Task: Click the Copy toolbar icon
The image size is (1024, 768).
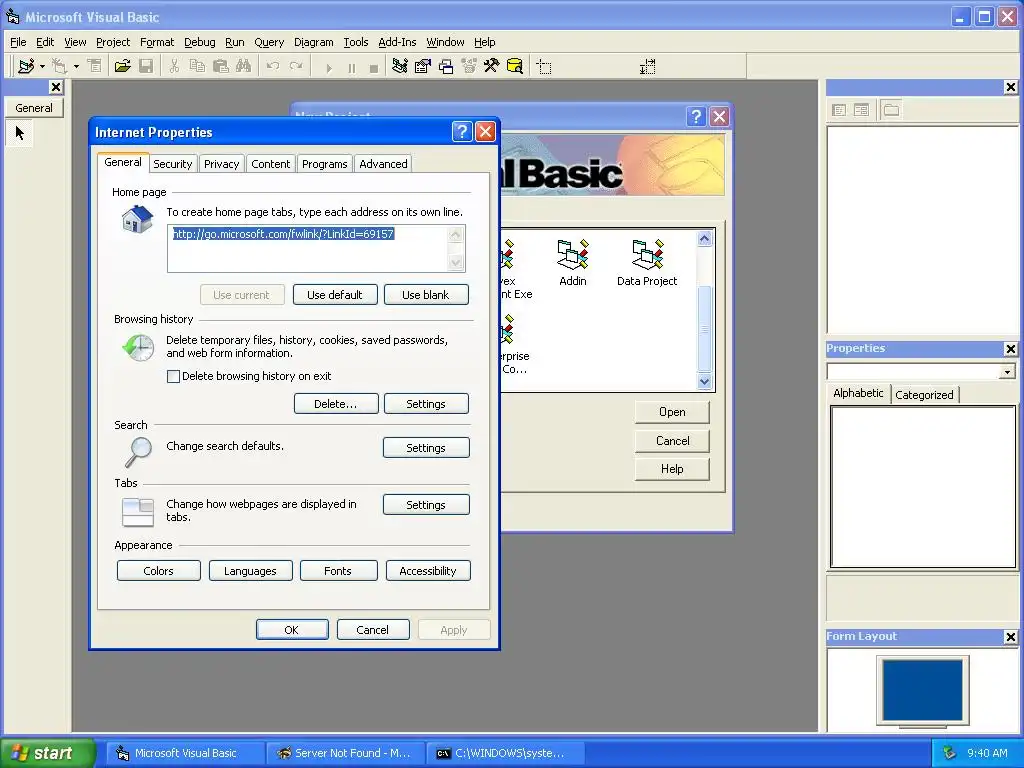Action: pos(197,66)
